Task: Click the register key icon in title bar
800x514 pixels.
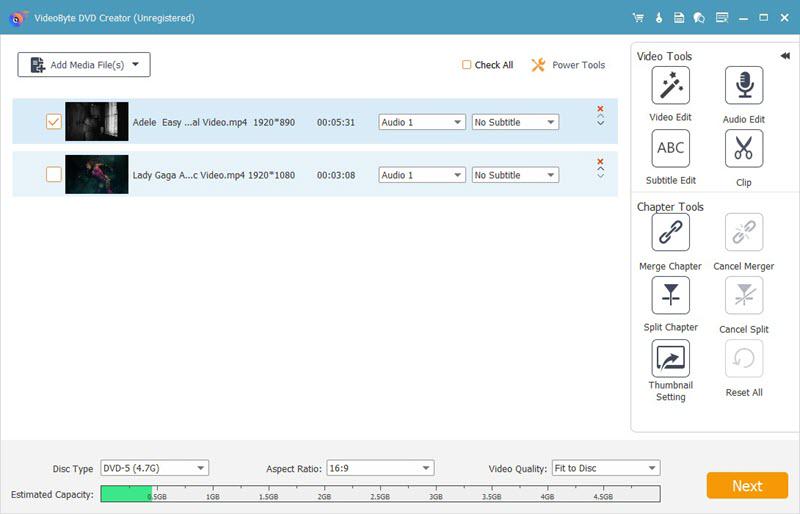Action: (x=659, y=18)
